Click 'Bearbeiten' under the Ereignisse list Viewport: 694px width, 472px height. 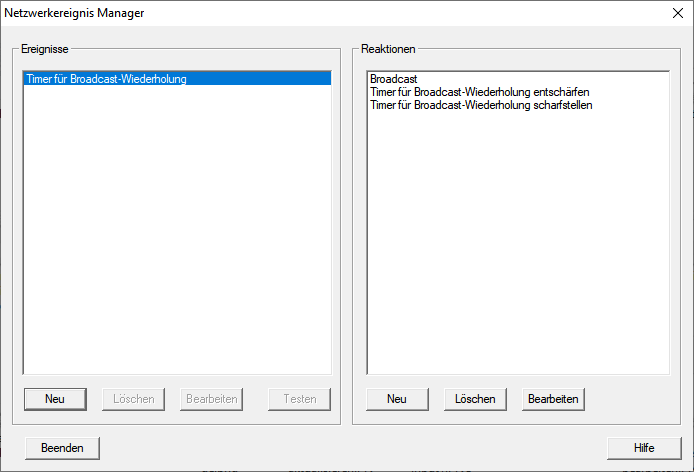tap(211, 399)
